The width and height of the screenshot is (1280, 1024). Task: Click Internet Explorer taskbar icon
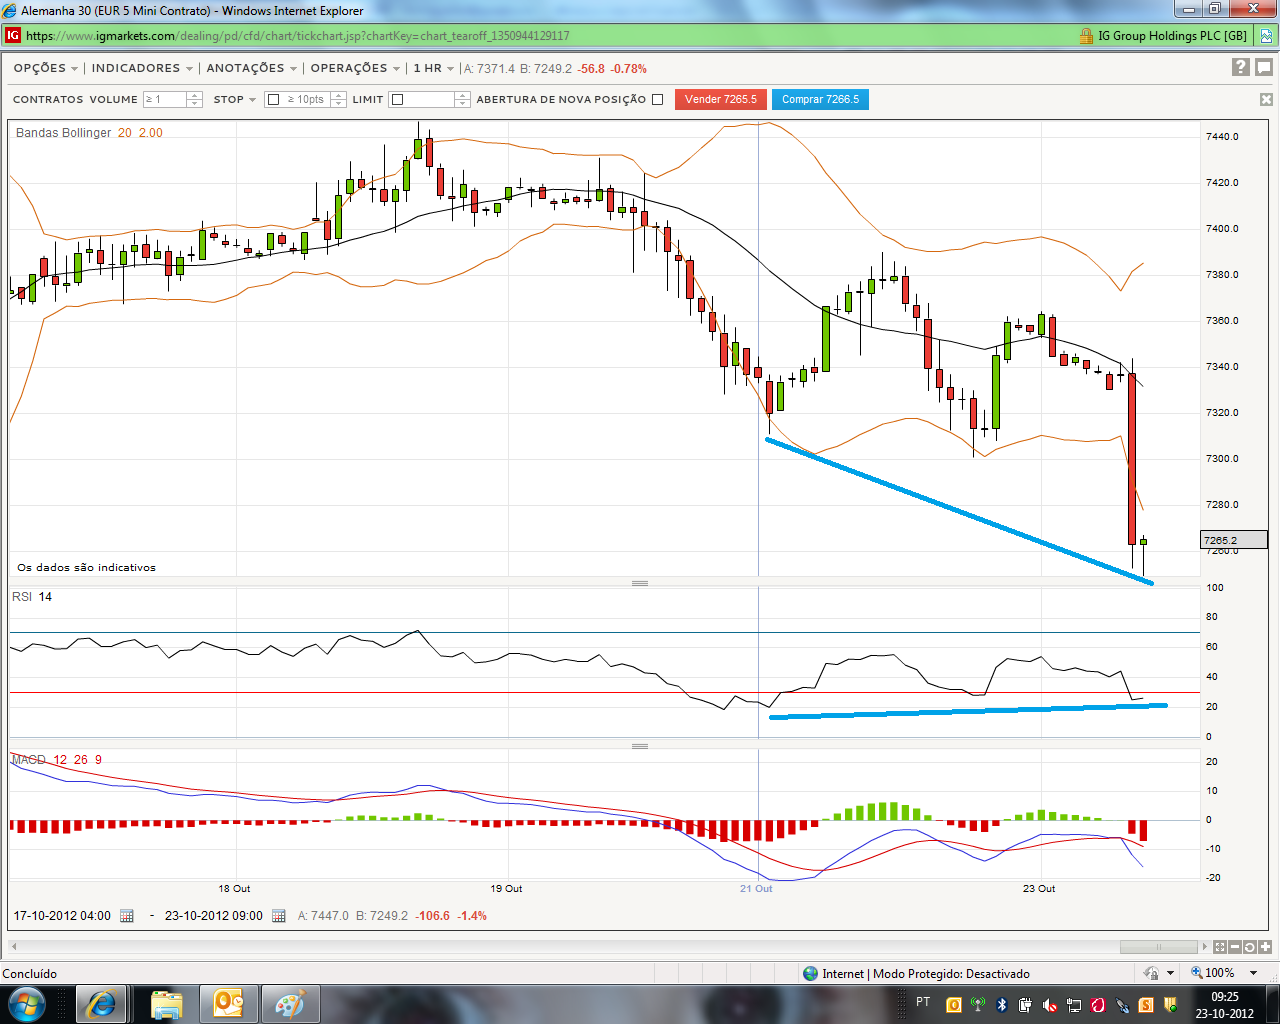tap(101, 1003)
